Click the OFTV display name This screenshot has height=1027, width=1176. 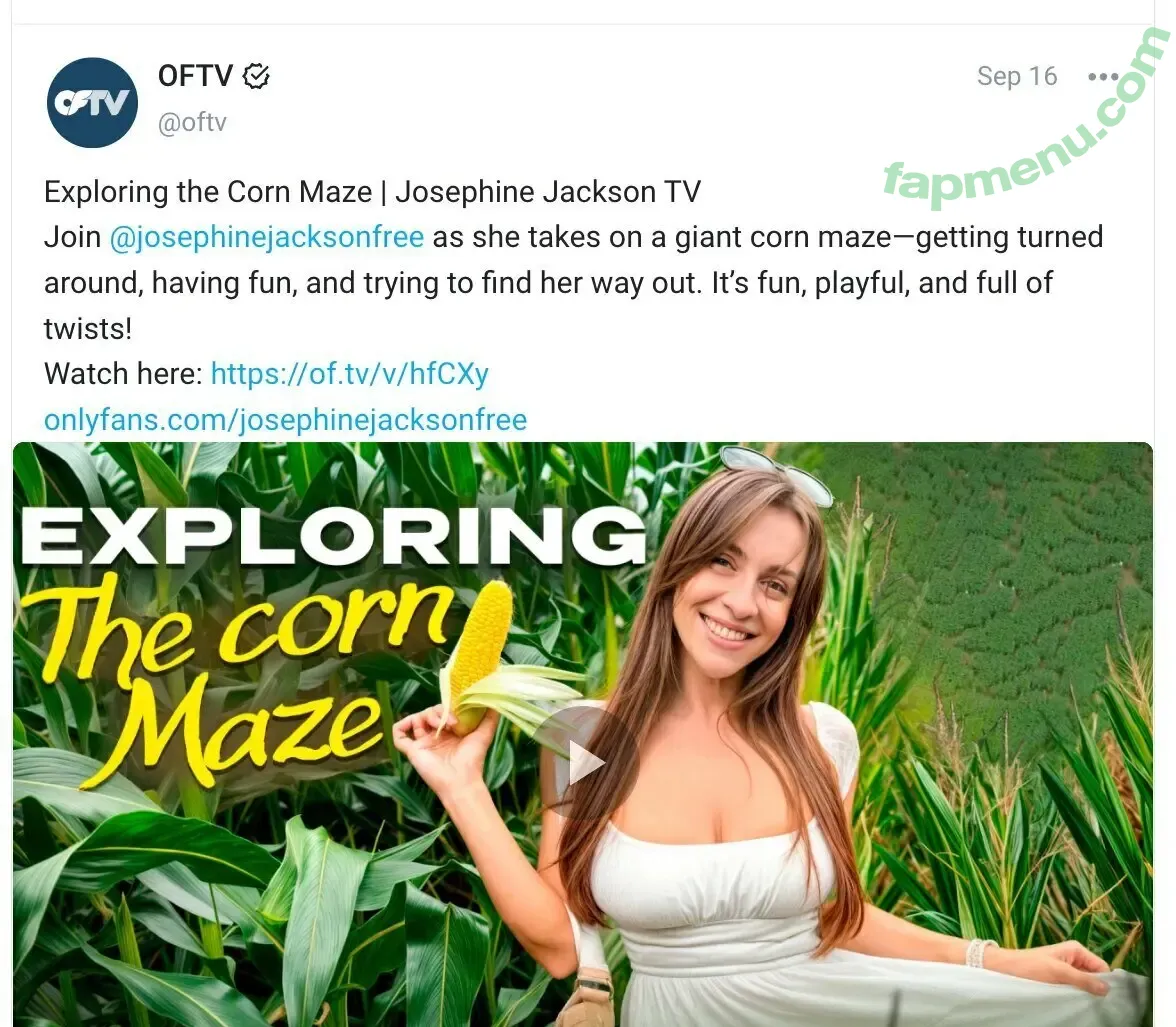click(x=196, y=76)
